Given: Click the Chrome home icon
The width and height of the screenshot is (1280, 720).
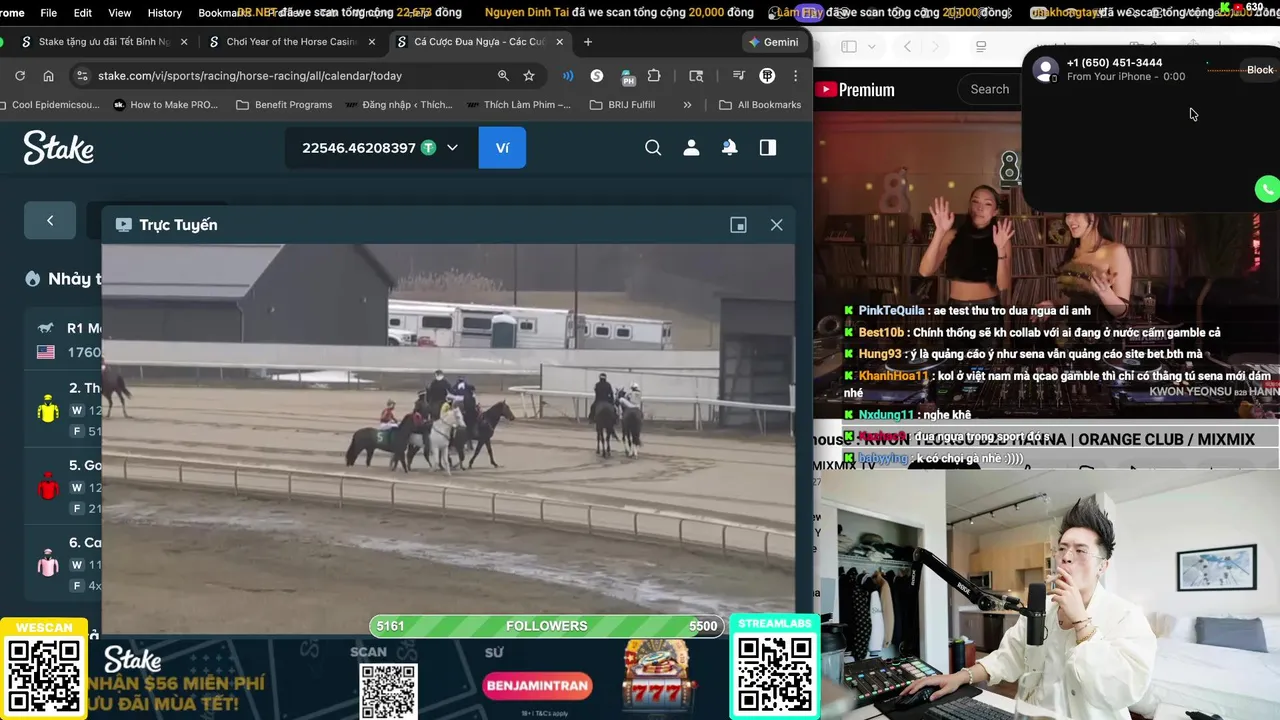Looking at the screenshot, I should [48, 76].
